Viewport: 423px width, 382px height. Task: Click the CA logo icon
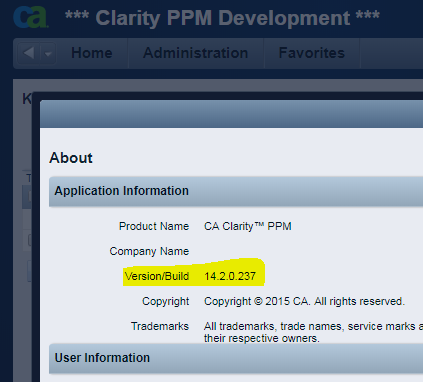click(31, 17)
